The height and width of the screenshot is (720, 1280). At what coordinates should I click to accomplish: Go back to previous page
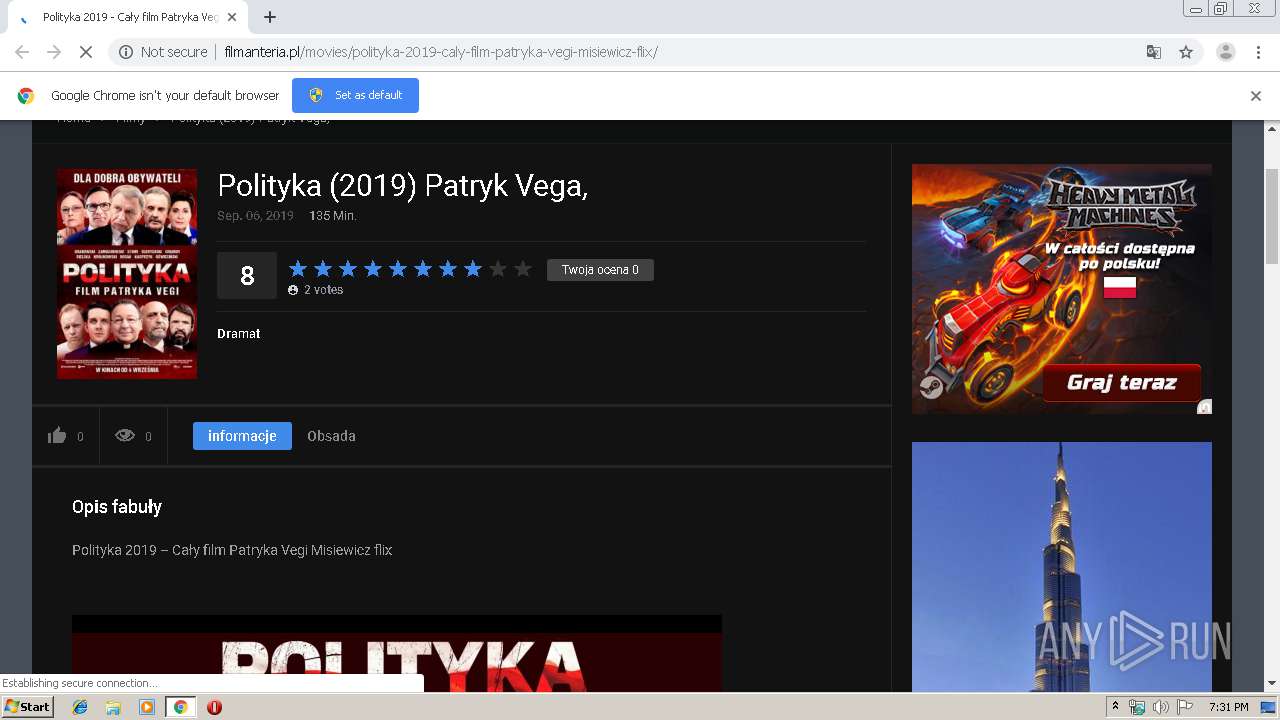pyautogui.click(x=22, y=52)
